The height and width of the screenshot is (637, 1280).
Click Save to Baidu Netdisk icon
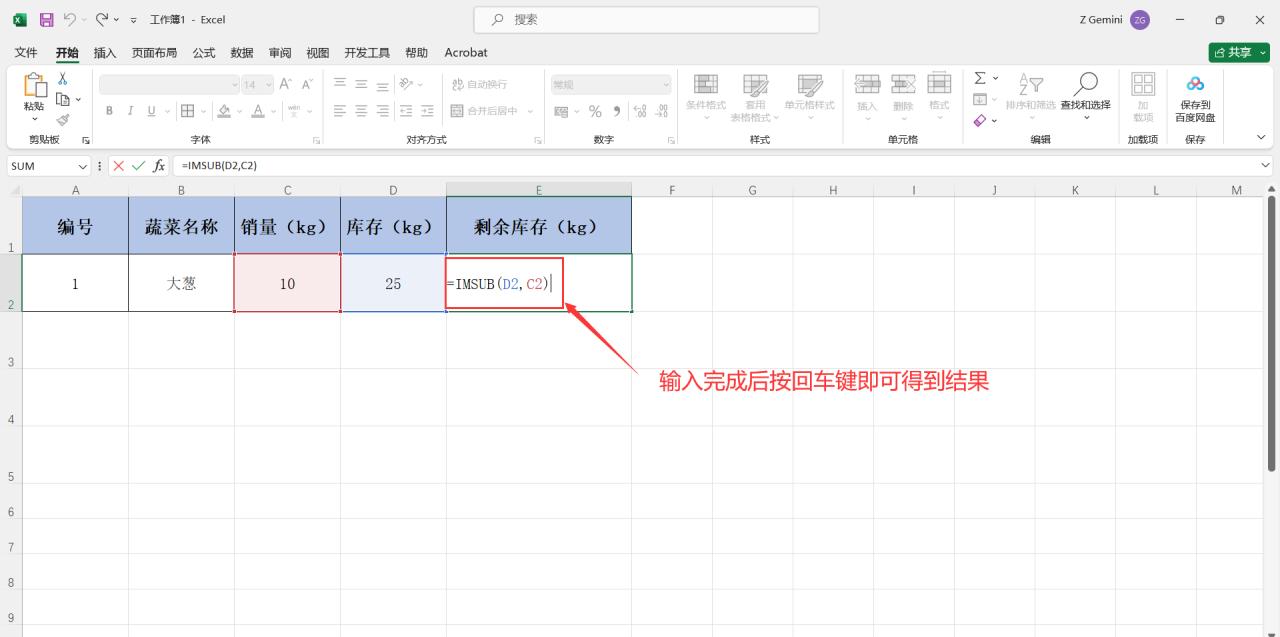(x=1195, y=84)
